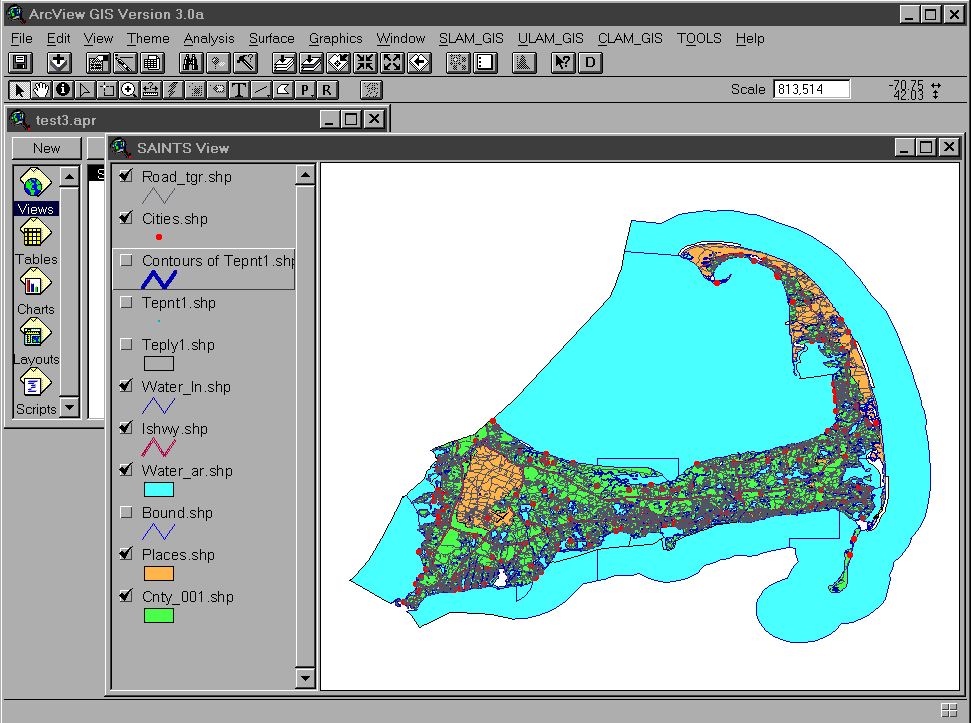
Task: Click Zoom Out outward arrows icon
Action: pyautogui.click(x=393, y=63)
